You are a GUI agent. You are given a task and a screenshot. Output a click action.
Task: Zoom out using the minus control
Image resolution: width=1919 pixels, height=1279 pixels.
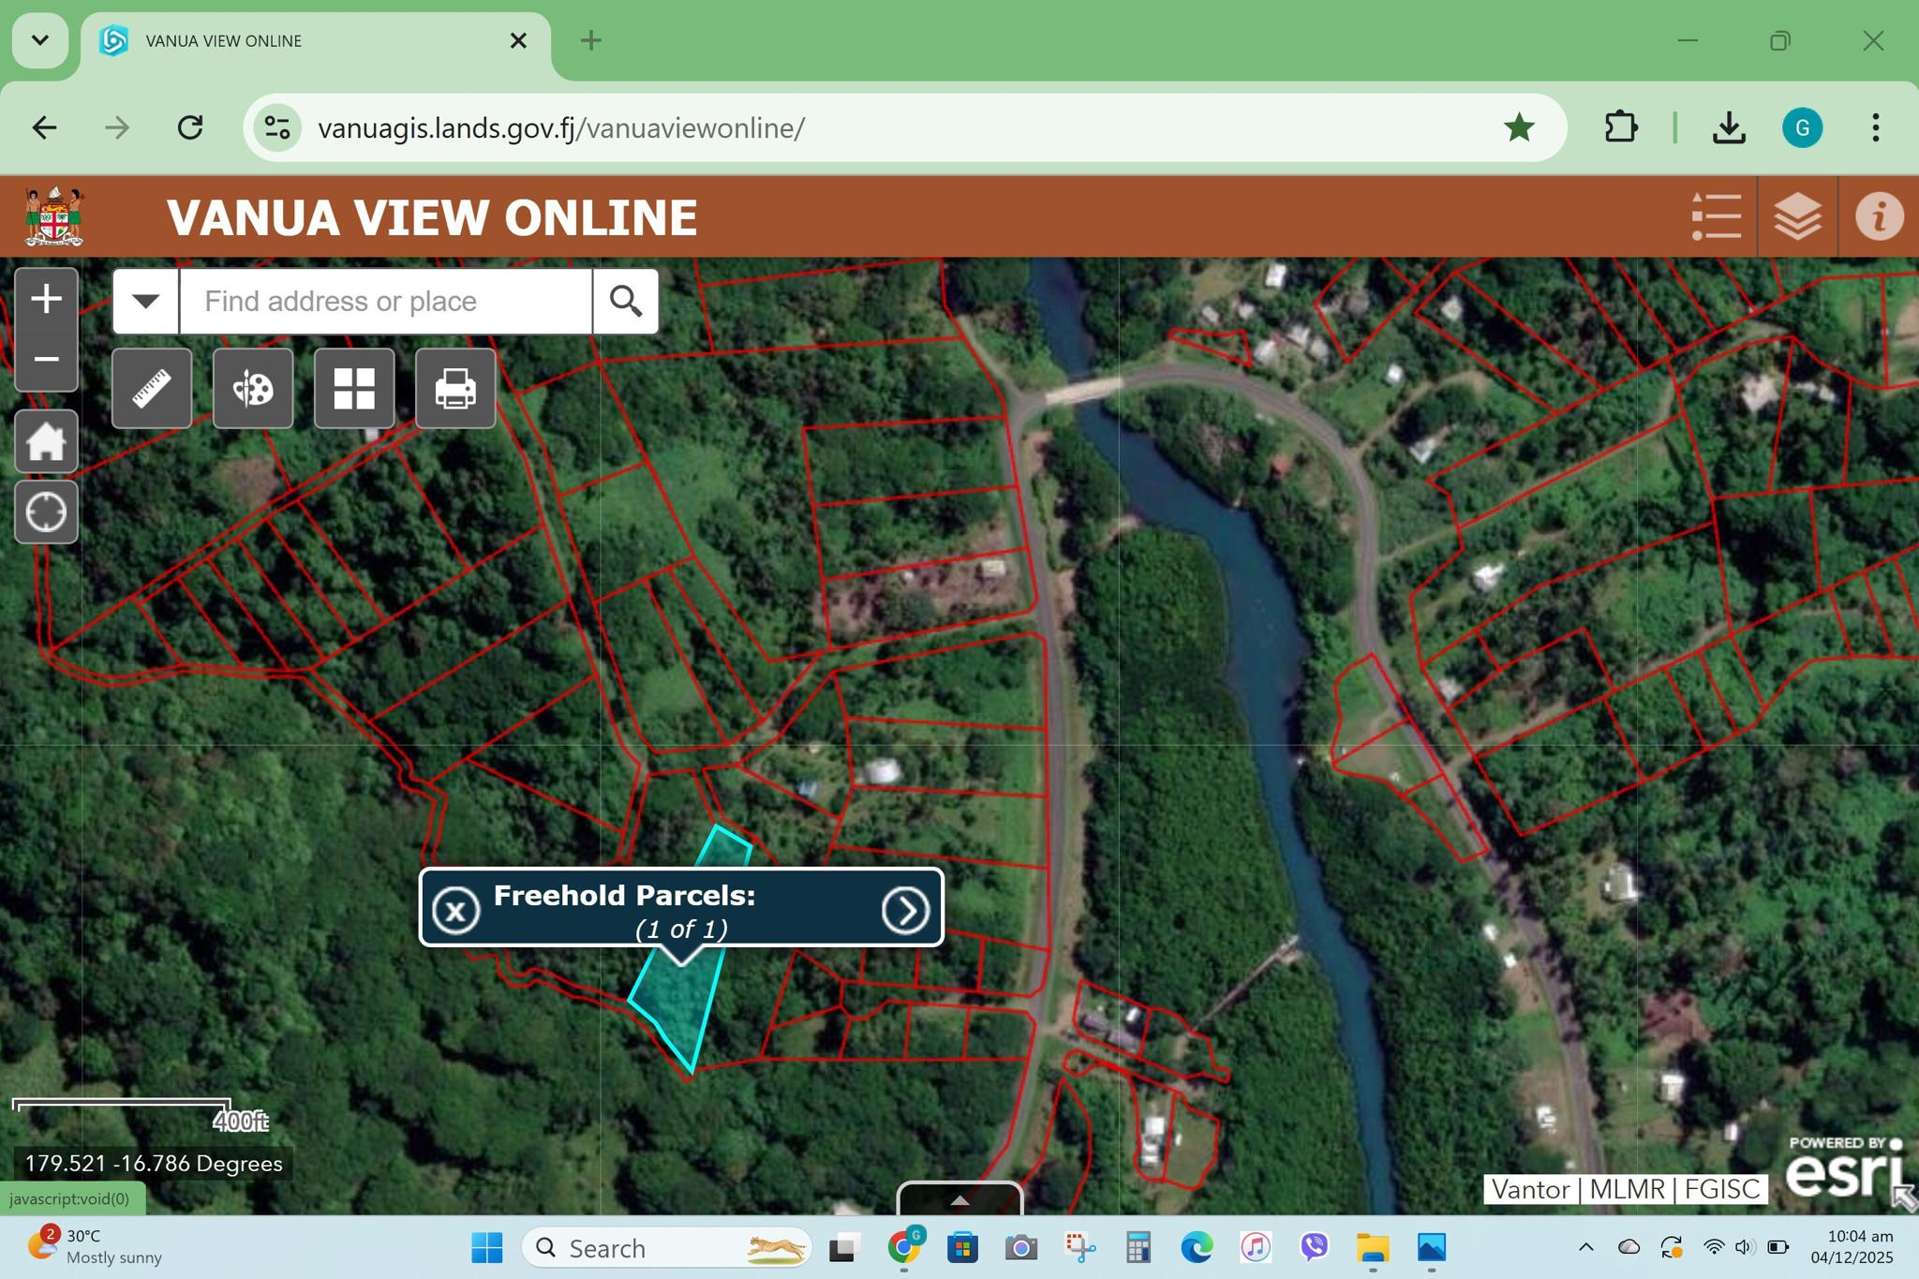pos(46,359)
